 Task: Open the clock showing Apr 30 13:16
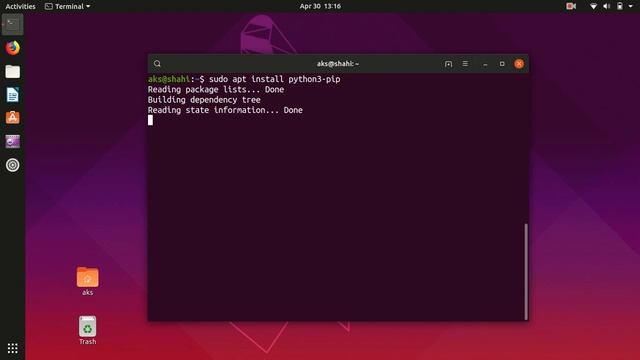pos(320,6)
